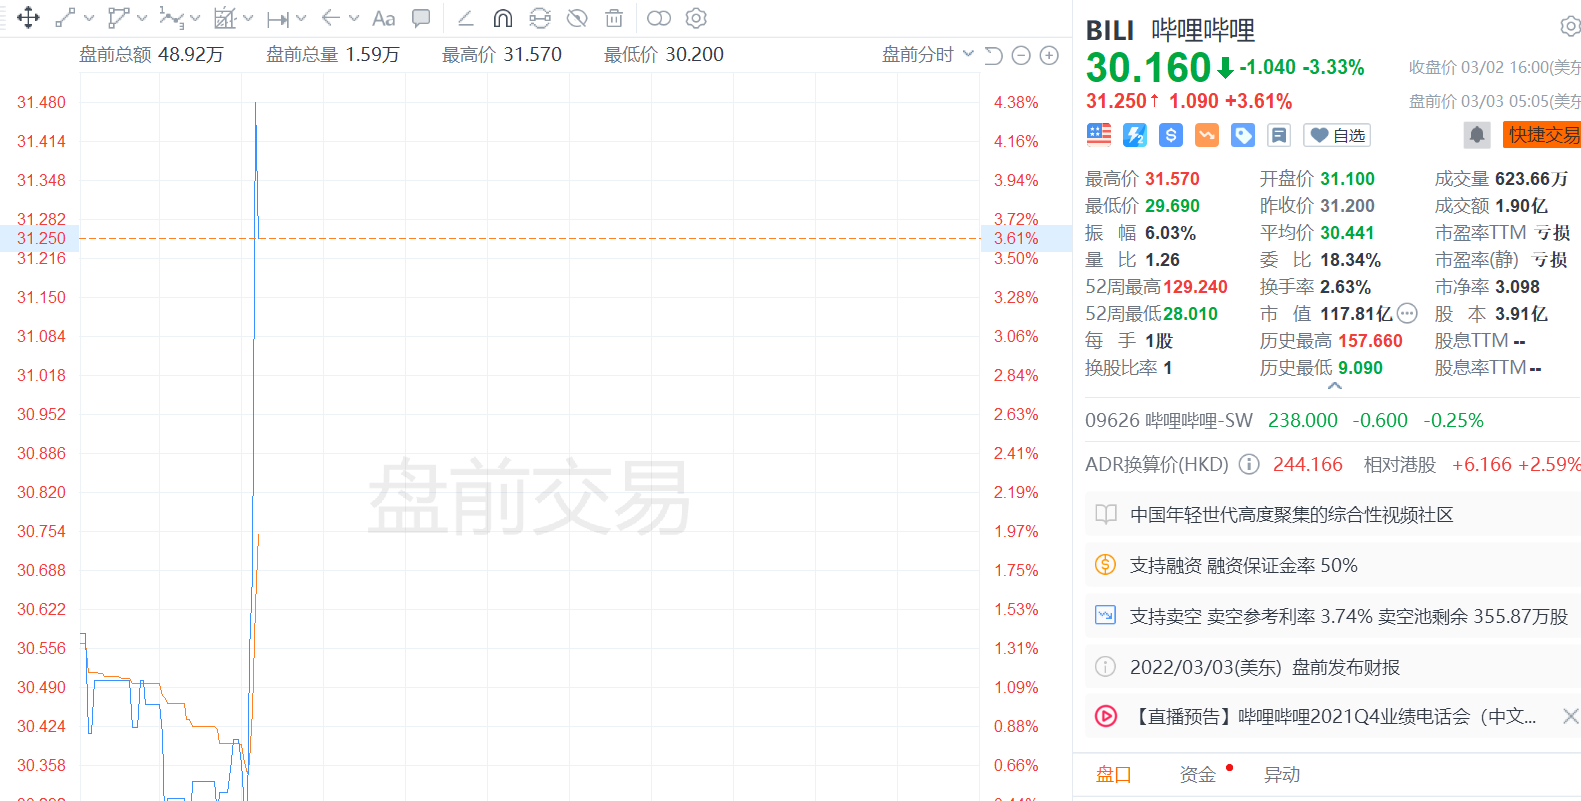Click the chart reset/undo arrow icon

click(x=993, y=55)
